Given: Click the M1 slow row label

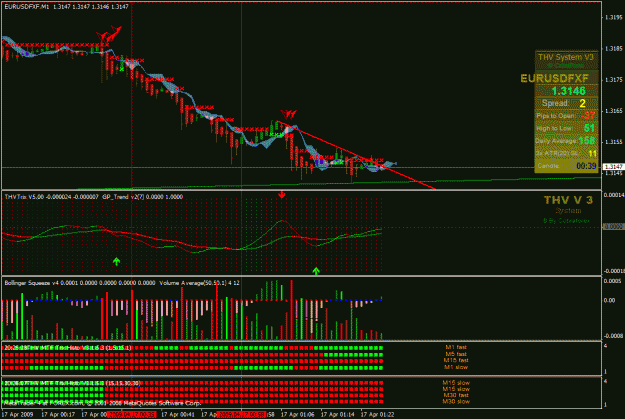Looking at the screenshot, I should 456,367.
